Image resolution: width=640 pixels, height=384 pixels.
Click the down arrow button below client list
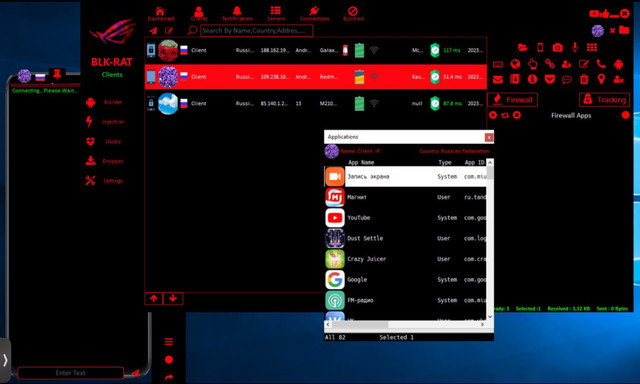coord(173,298)
